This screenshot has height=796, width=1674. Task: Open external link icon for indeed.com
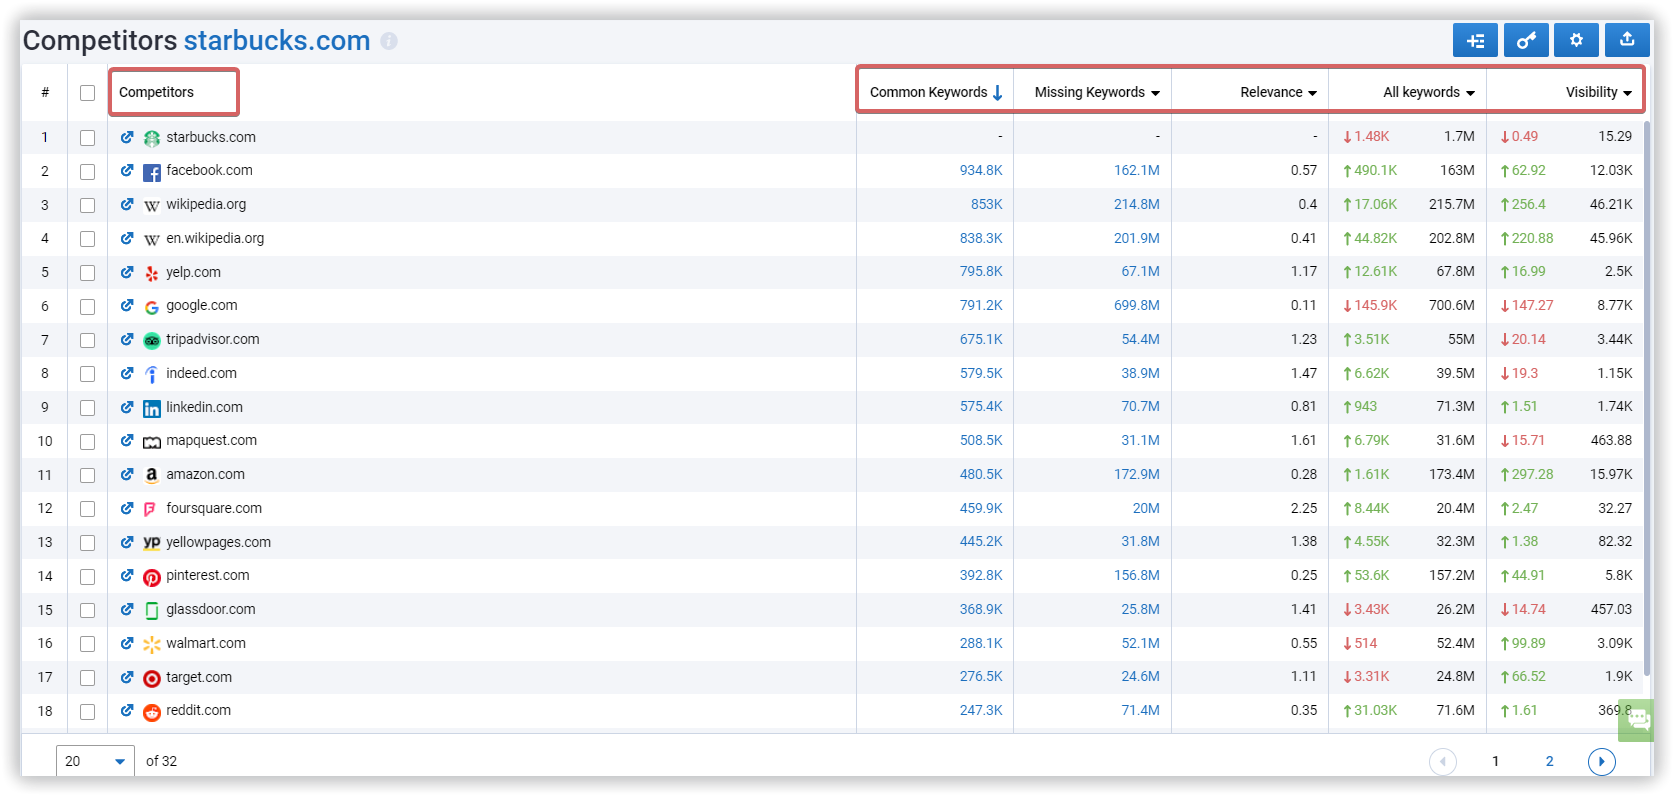point(127,374)
